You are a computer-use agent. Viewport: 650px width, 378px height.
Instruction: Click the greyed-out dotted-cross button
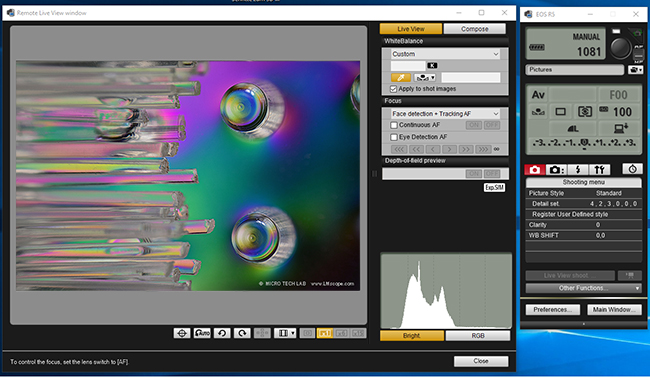point(262,333)
